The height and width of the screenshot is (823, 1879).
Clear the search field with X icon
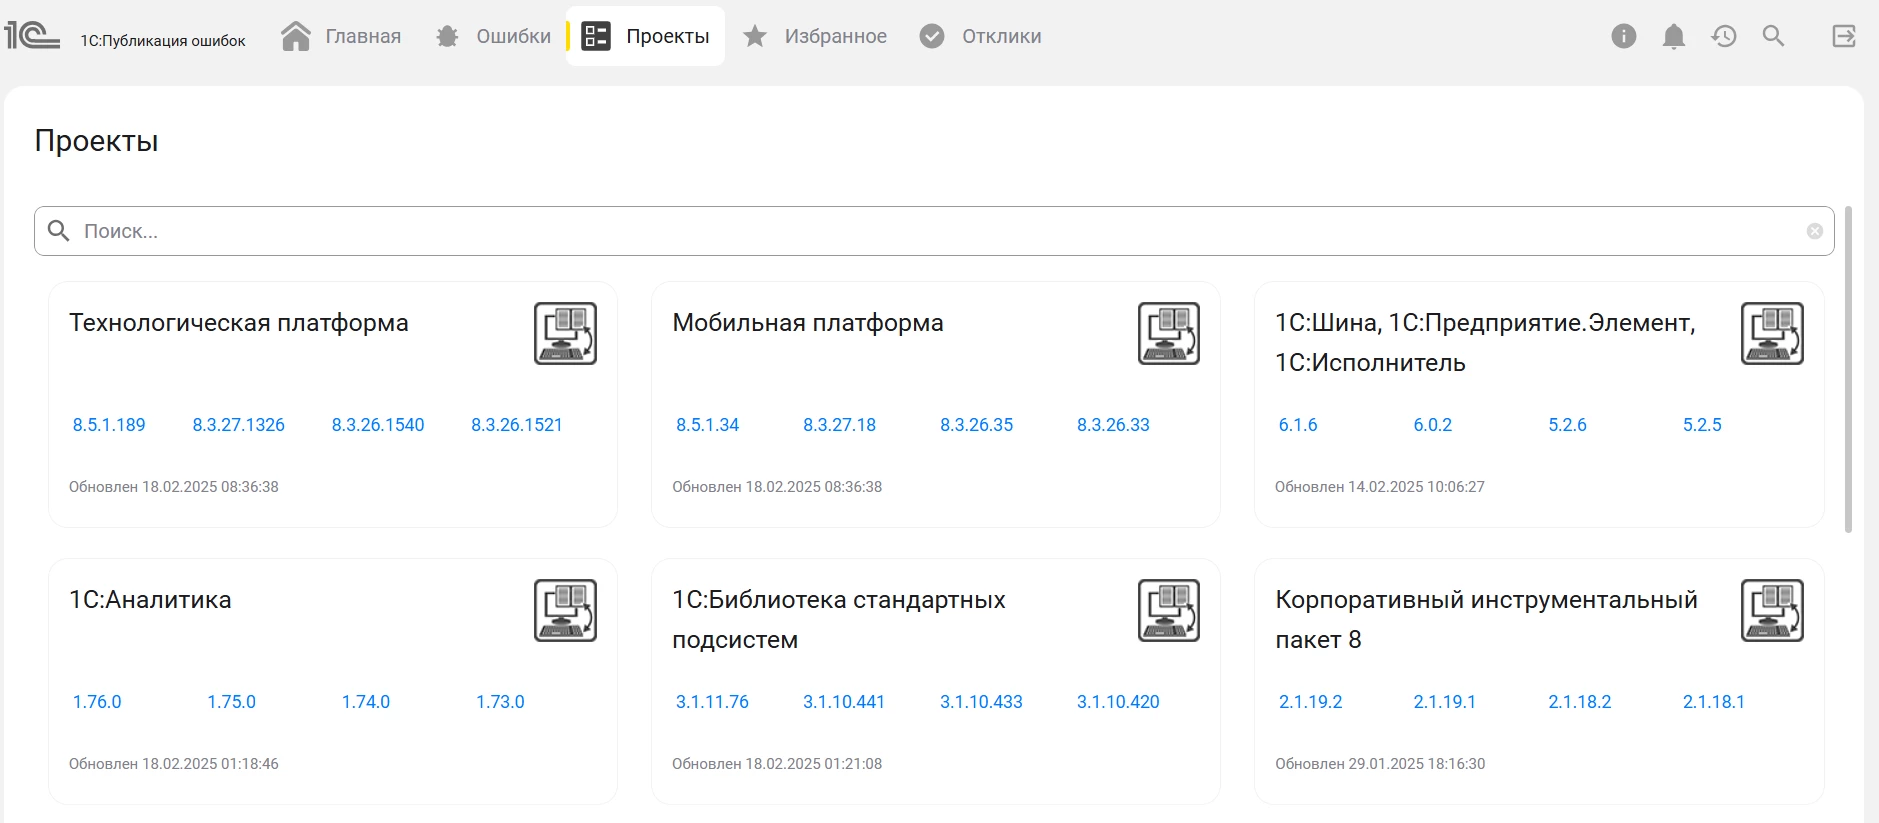(1815, 231)
